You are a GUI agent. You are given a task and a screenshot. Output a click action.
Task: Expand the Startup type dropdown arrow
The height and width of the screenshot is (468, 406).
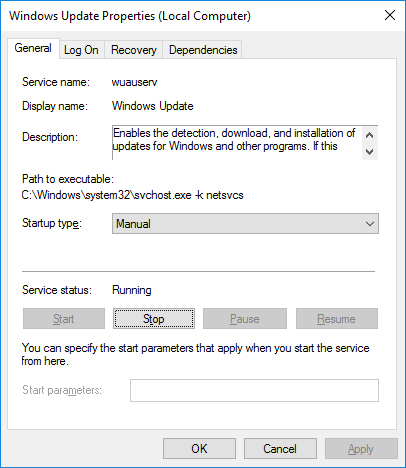tap(370, 224)
